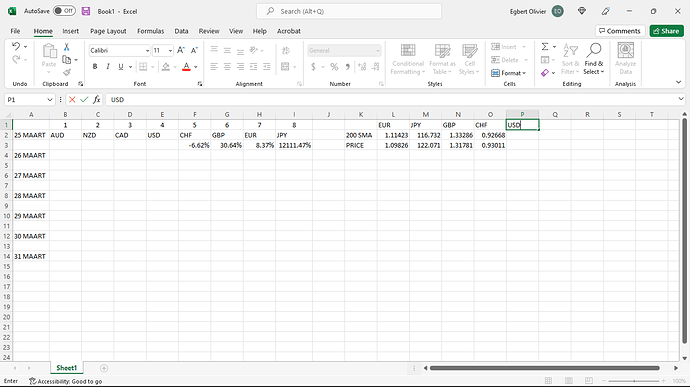690x387 pixels.
Task: Open Cell Styles gallery
Action: pyautogui.click(x=470, y=59)
